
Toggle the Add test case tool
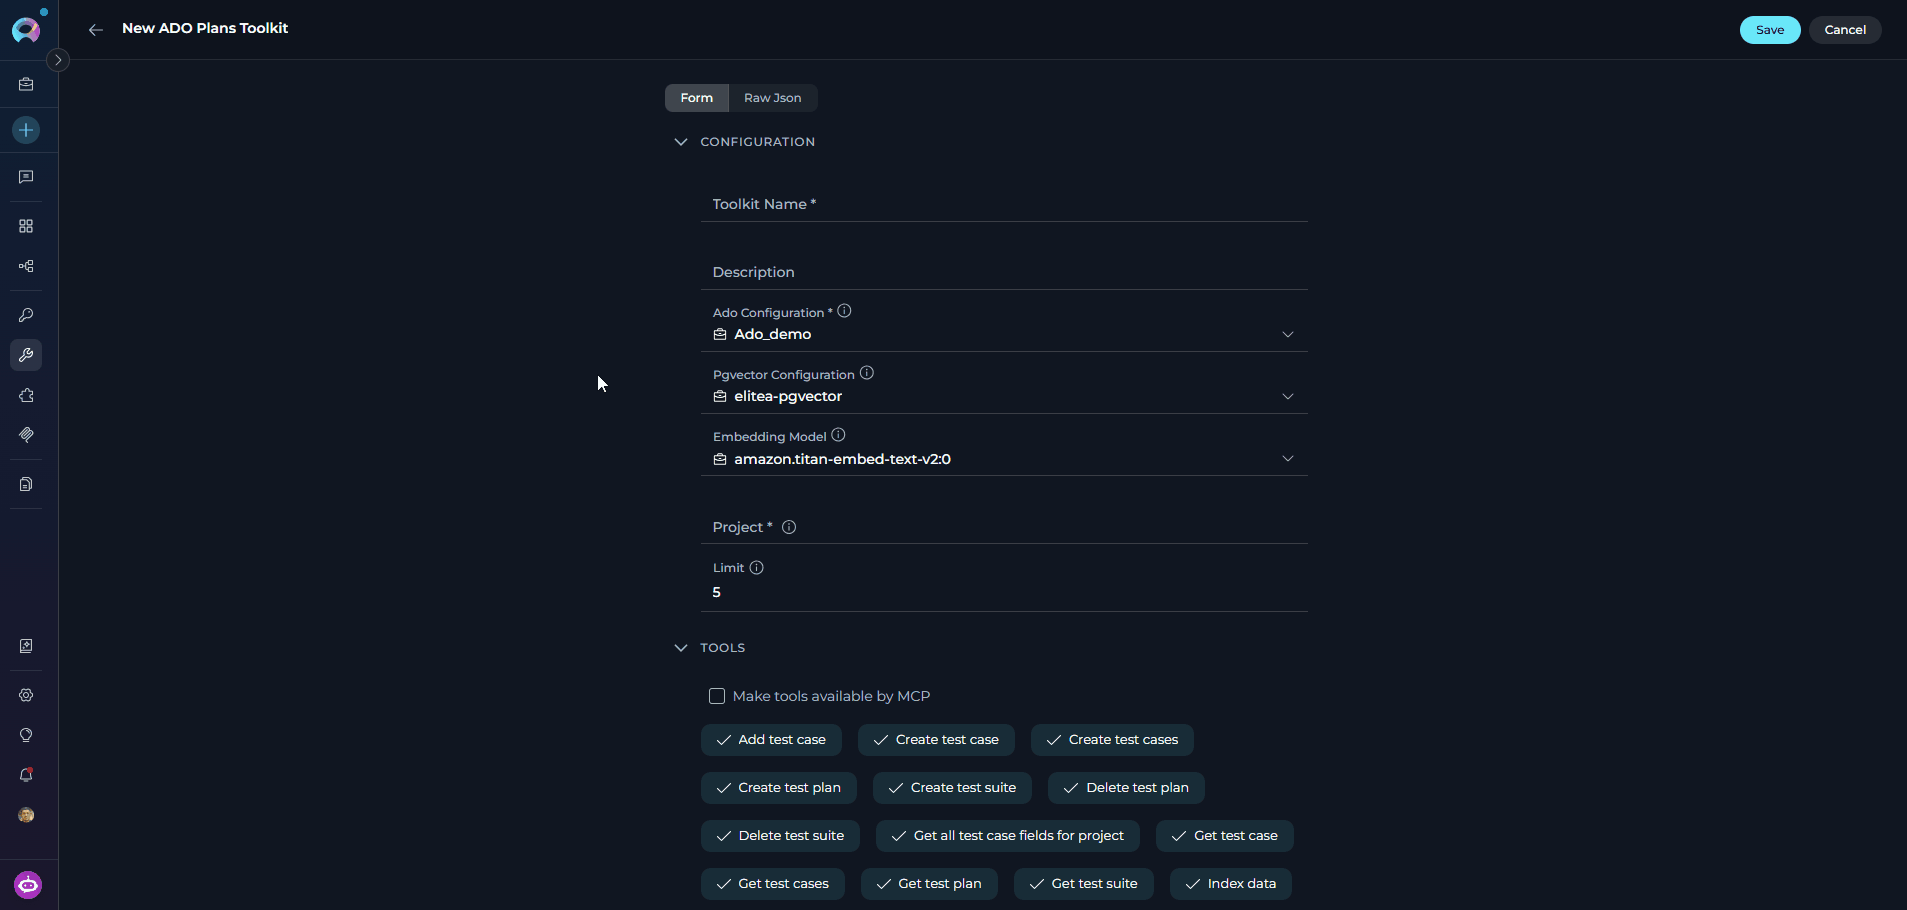pyautogui.click(x=771, y=740)
